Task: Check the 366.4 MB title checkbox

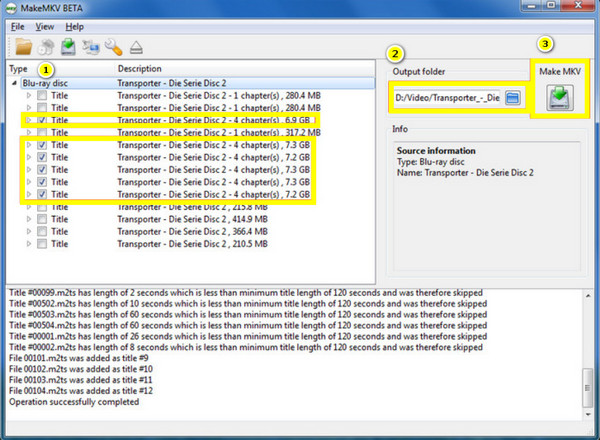Action: 42,231
